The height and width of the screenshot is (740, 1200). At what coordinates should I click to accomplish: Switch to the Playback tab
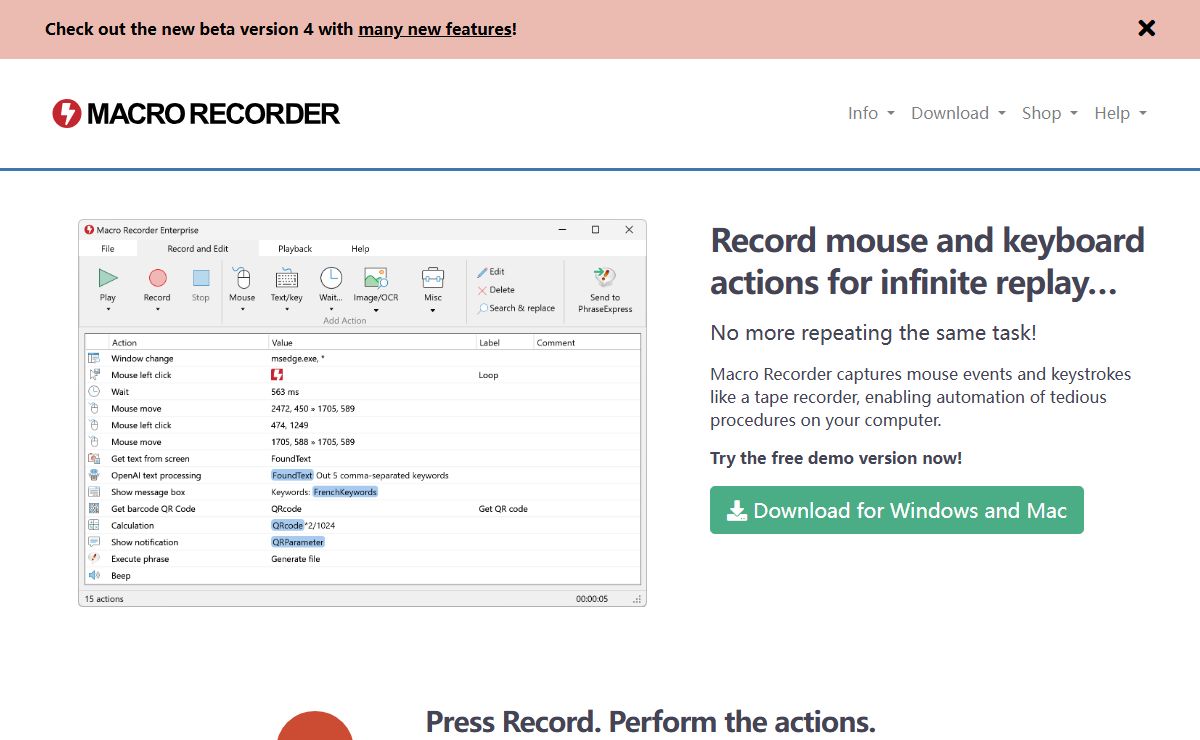tap(295, 249)
